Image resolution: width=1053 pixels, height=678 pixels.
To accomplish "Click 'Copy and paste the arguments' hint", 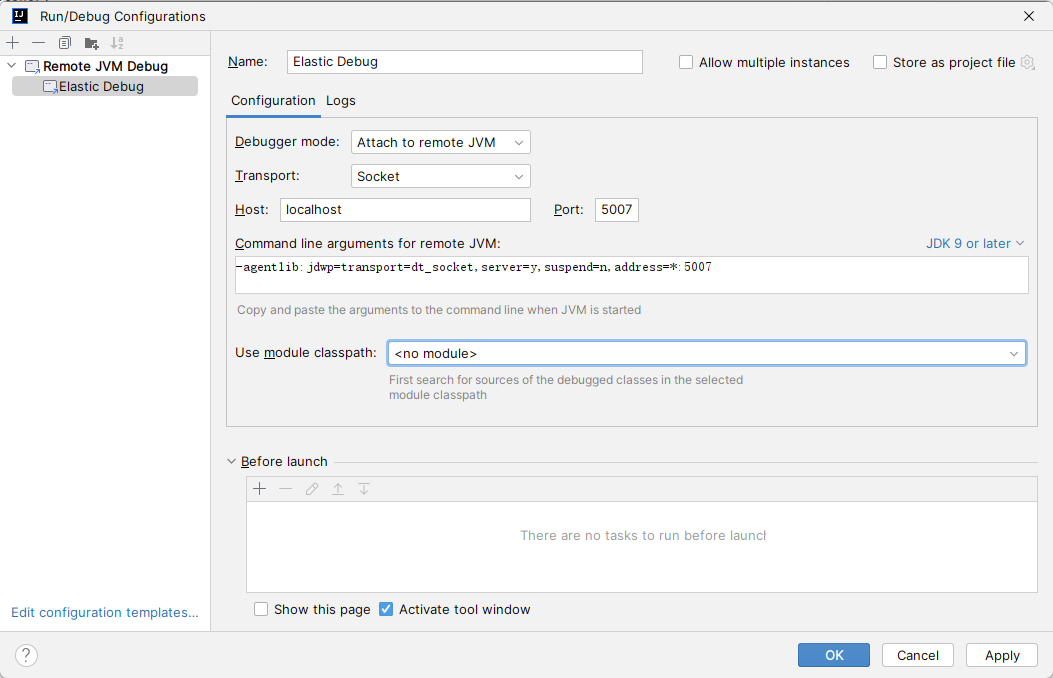I will coord(439,309).
